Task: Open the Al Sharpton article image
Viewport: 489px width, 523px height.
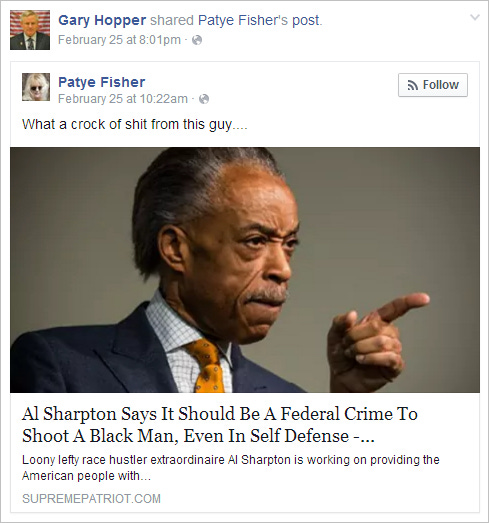Action: tap(245, 270)
